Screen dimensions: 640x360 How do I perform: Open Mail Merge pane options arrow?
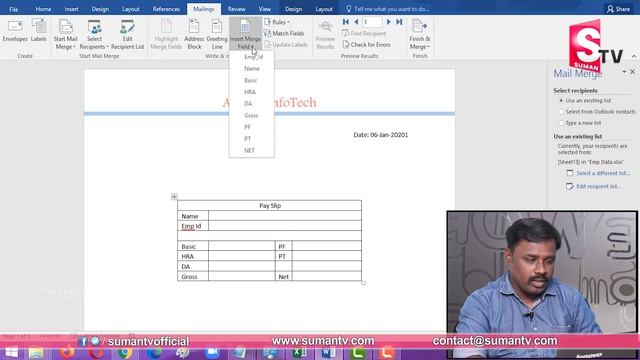click(x=624, y=72)
